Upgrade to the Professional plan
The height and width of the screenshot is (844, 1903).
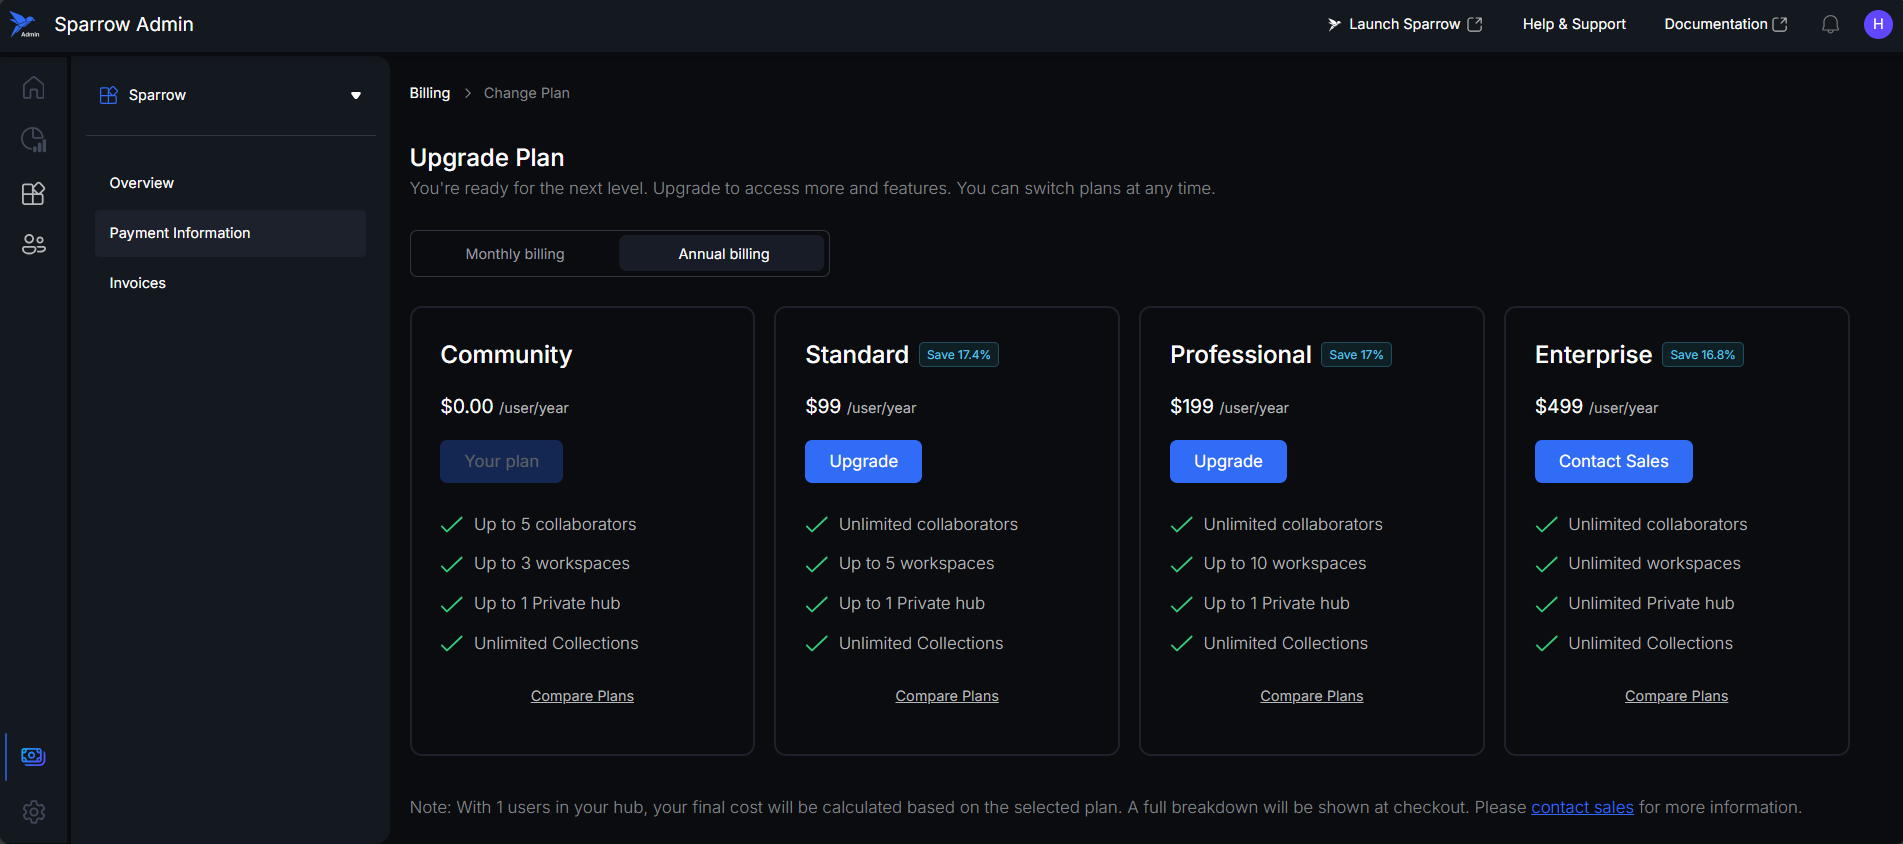pos(1228,461)
